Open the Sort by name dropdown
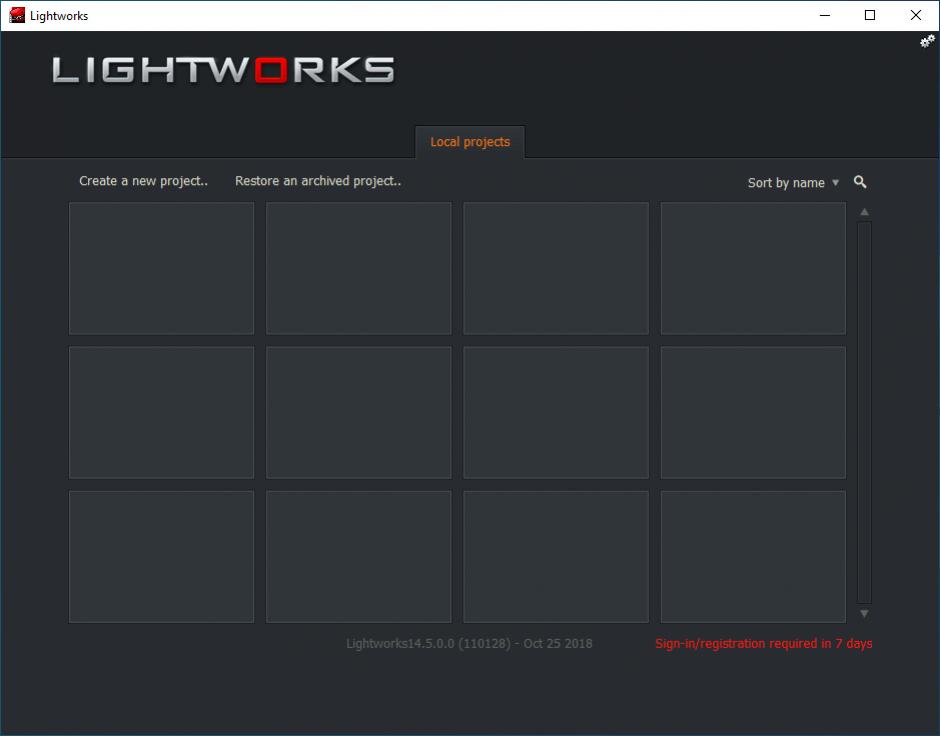Viewport: 940px width, 736px height. (793, 183)
